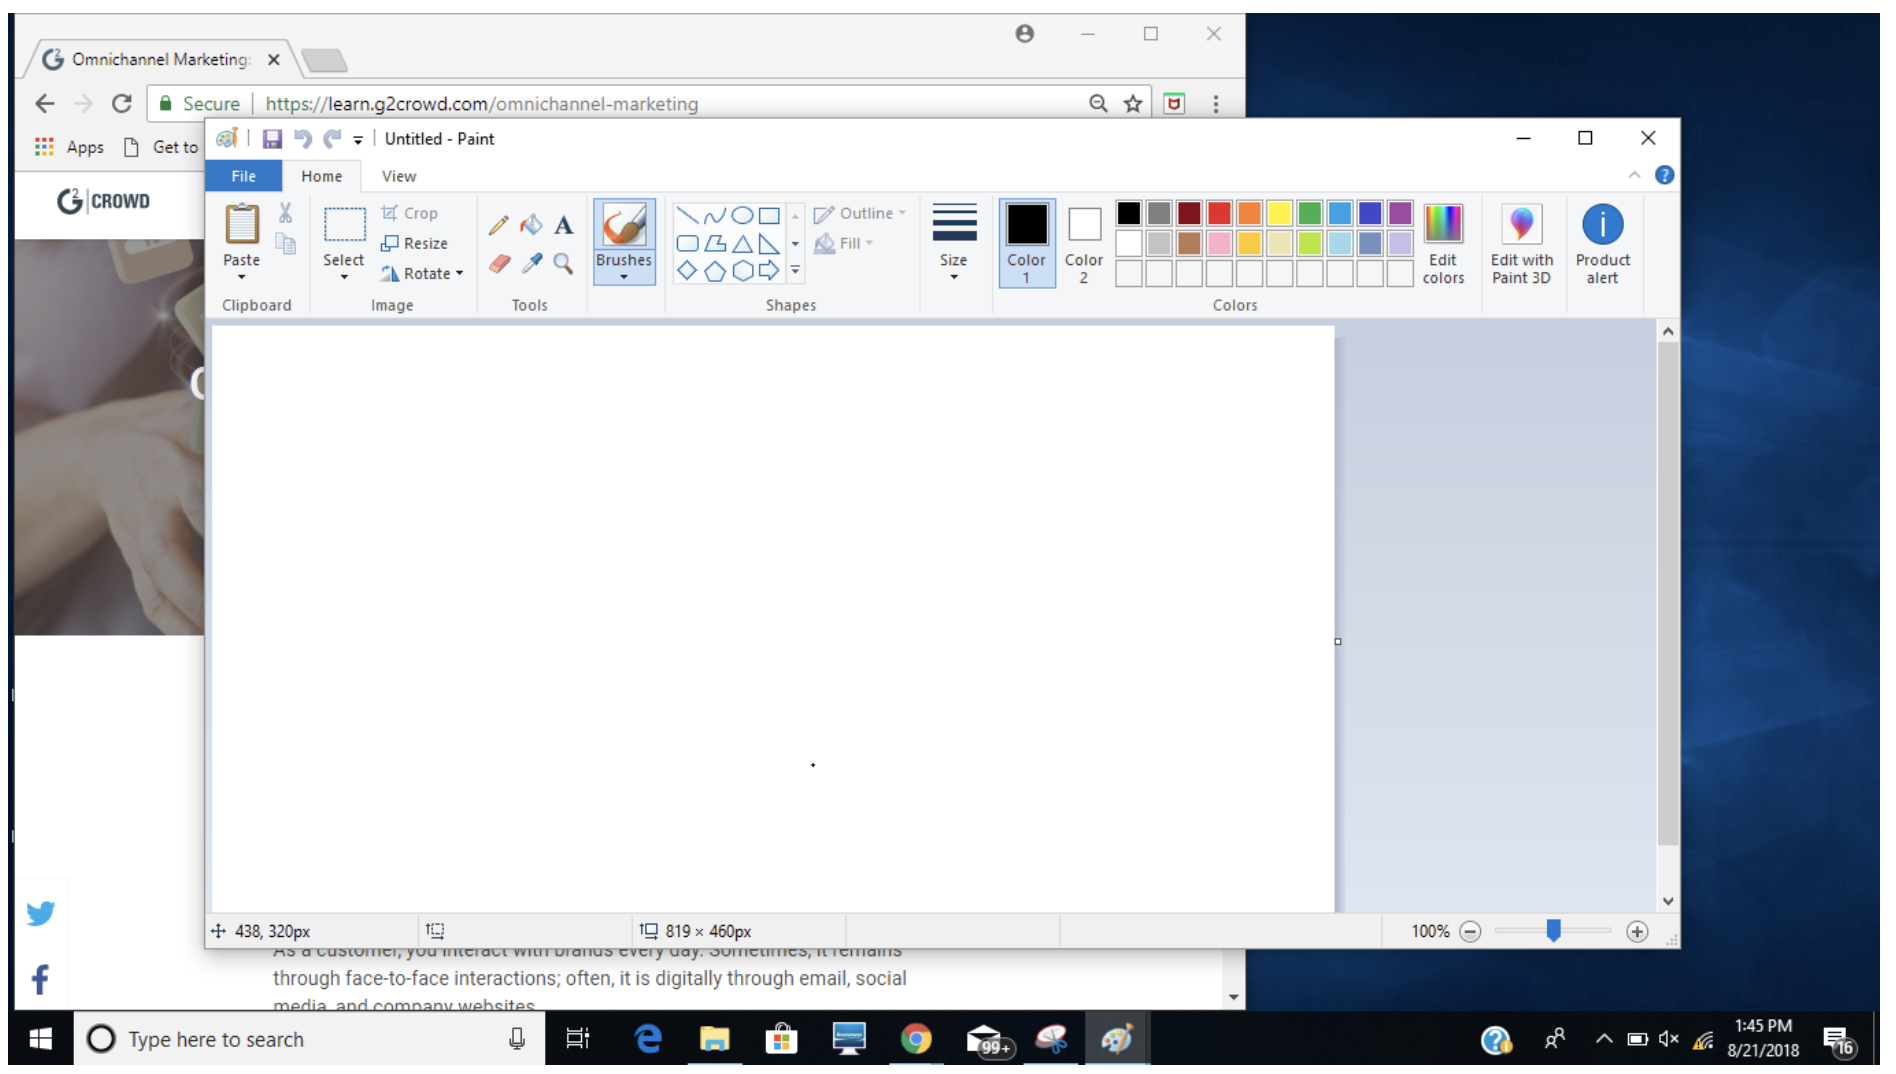
Task: Set Color 1 as the active color
Action: click(1026, 243)
